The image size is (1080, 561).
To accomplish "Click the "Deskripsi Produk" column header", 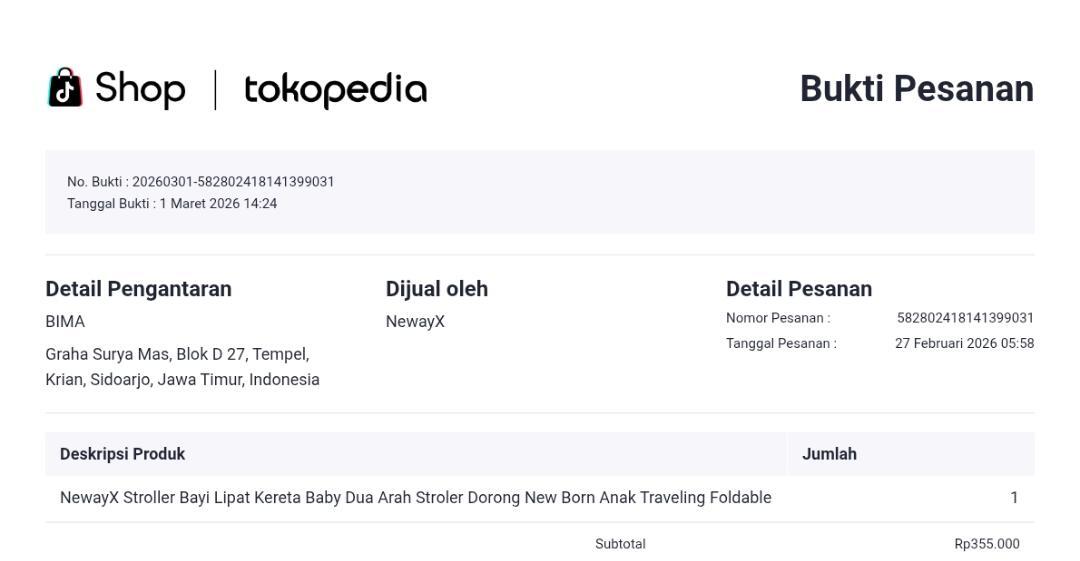I will coord(122,454).
